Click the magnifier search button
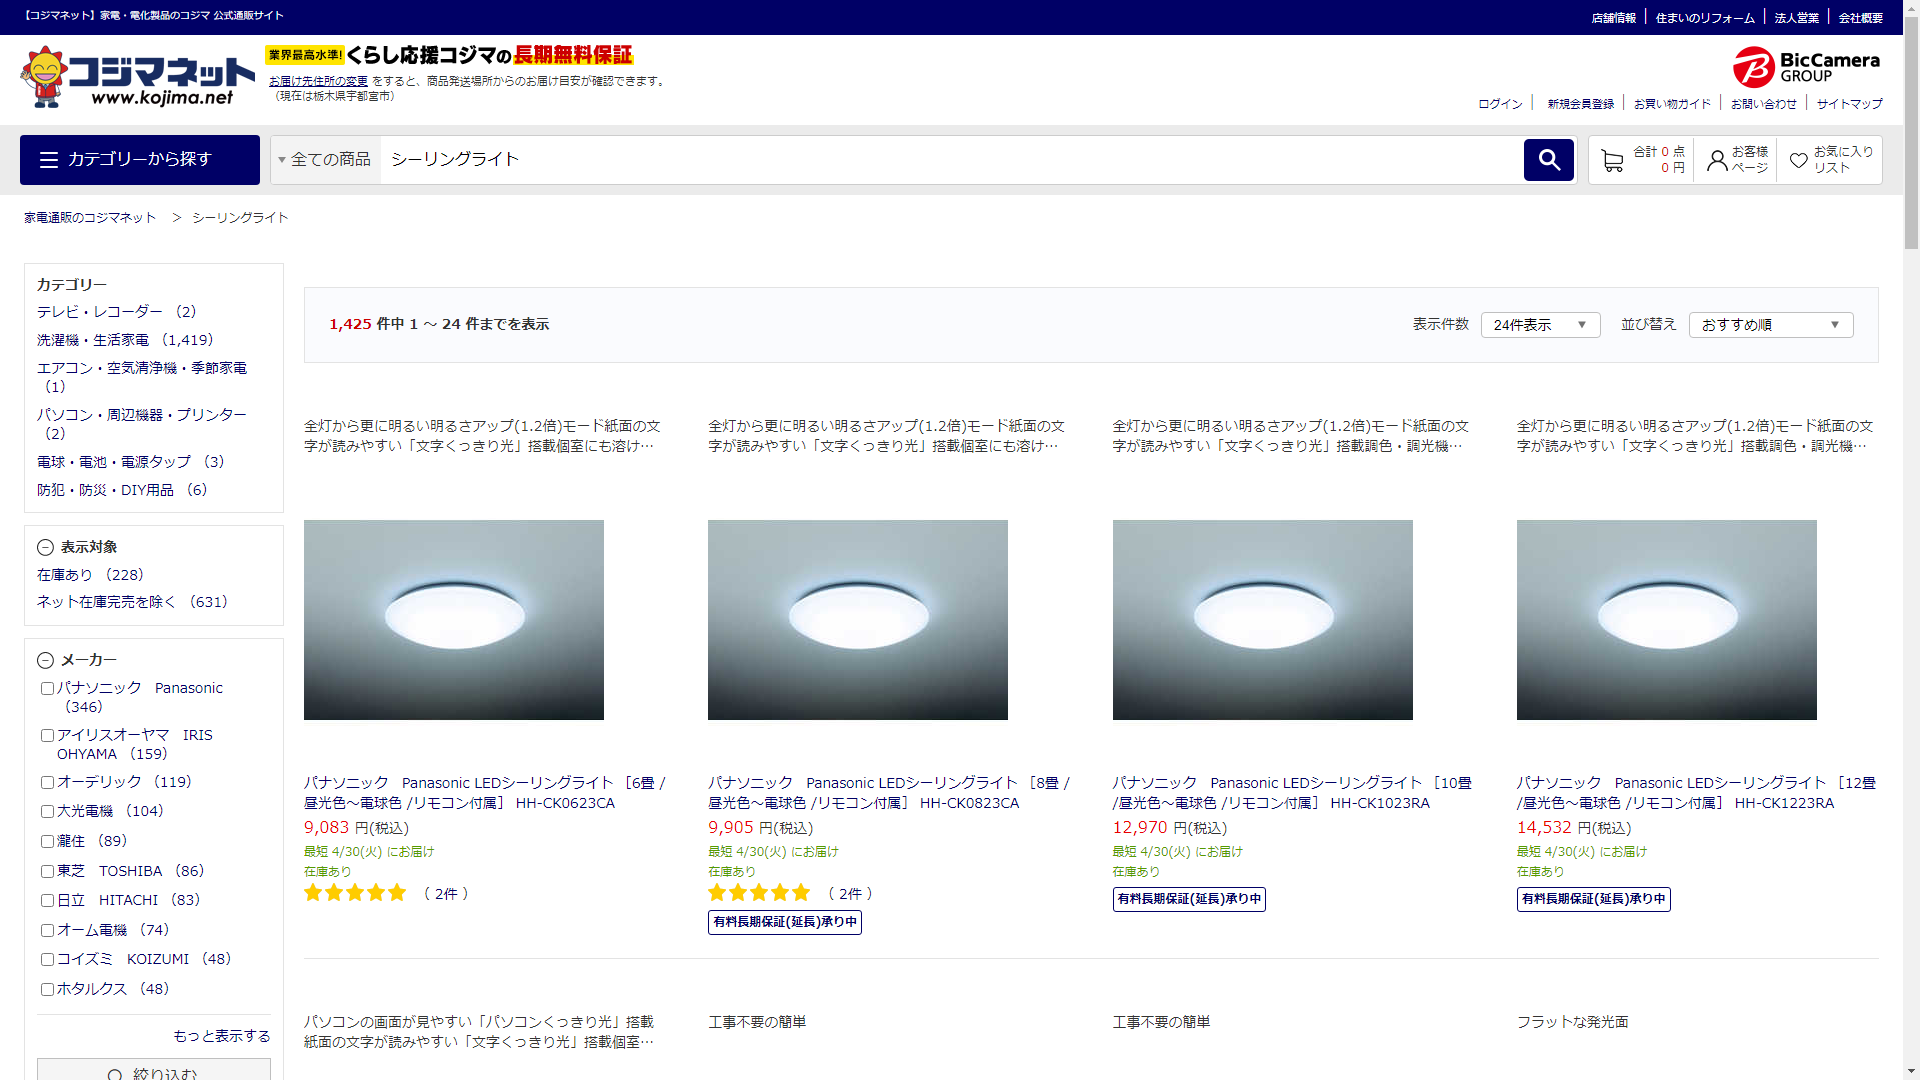This screenshot has height=1080, width=1920. (1548, 160)
